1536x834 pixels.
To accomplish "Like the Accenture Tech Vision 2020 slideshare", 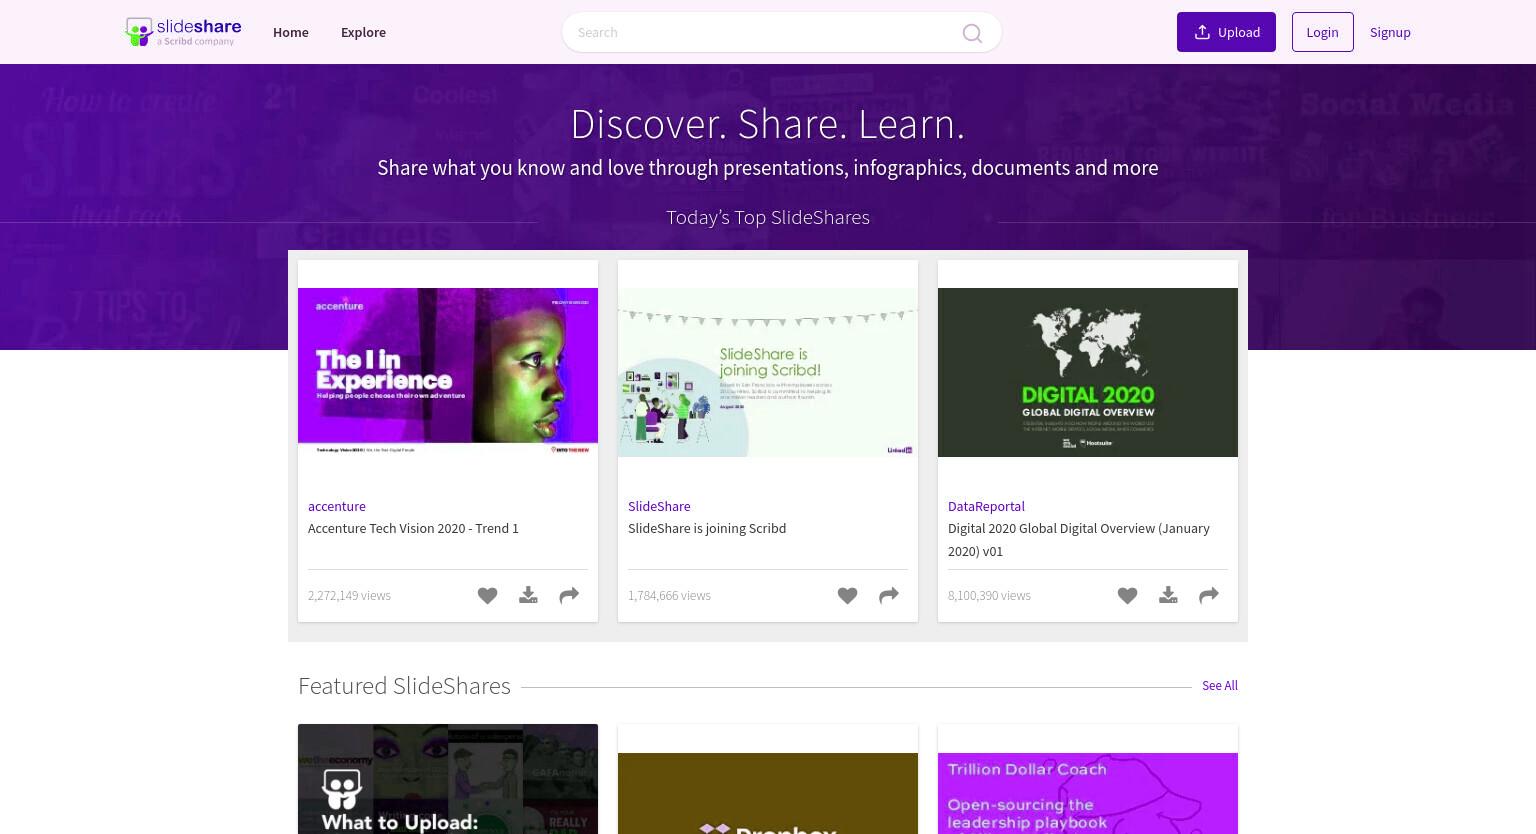I will pyautogui.click(x=487, y=596).
